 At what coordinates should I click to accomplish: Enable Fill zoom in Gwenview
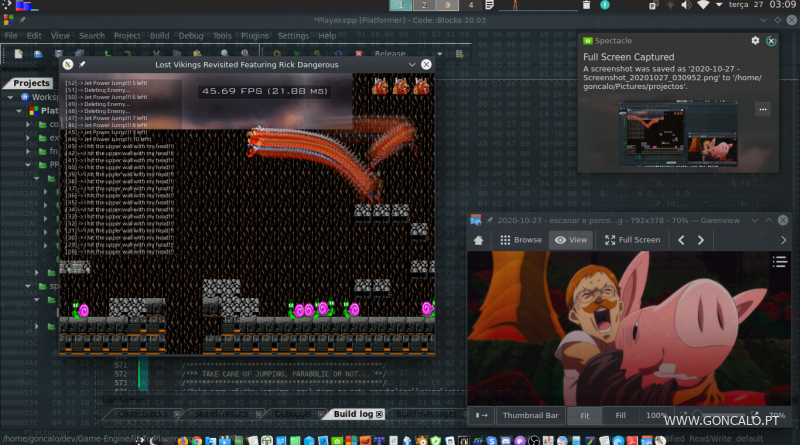click(620, 415)
